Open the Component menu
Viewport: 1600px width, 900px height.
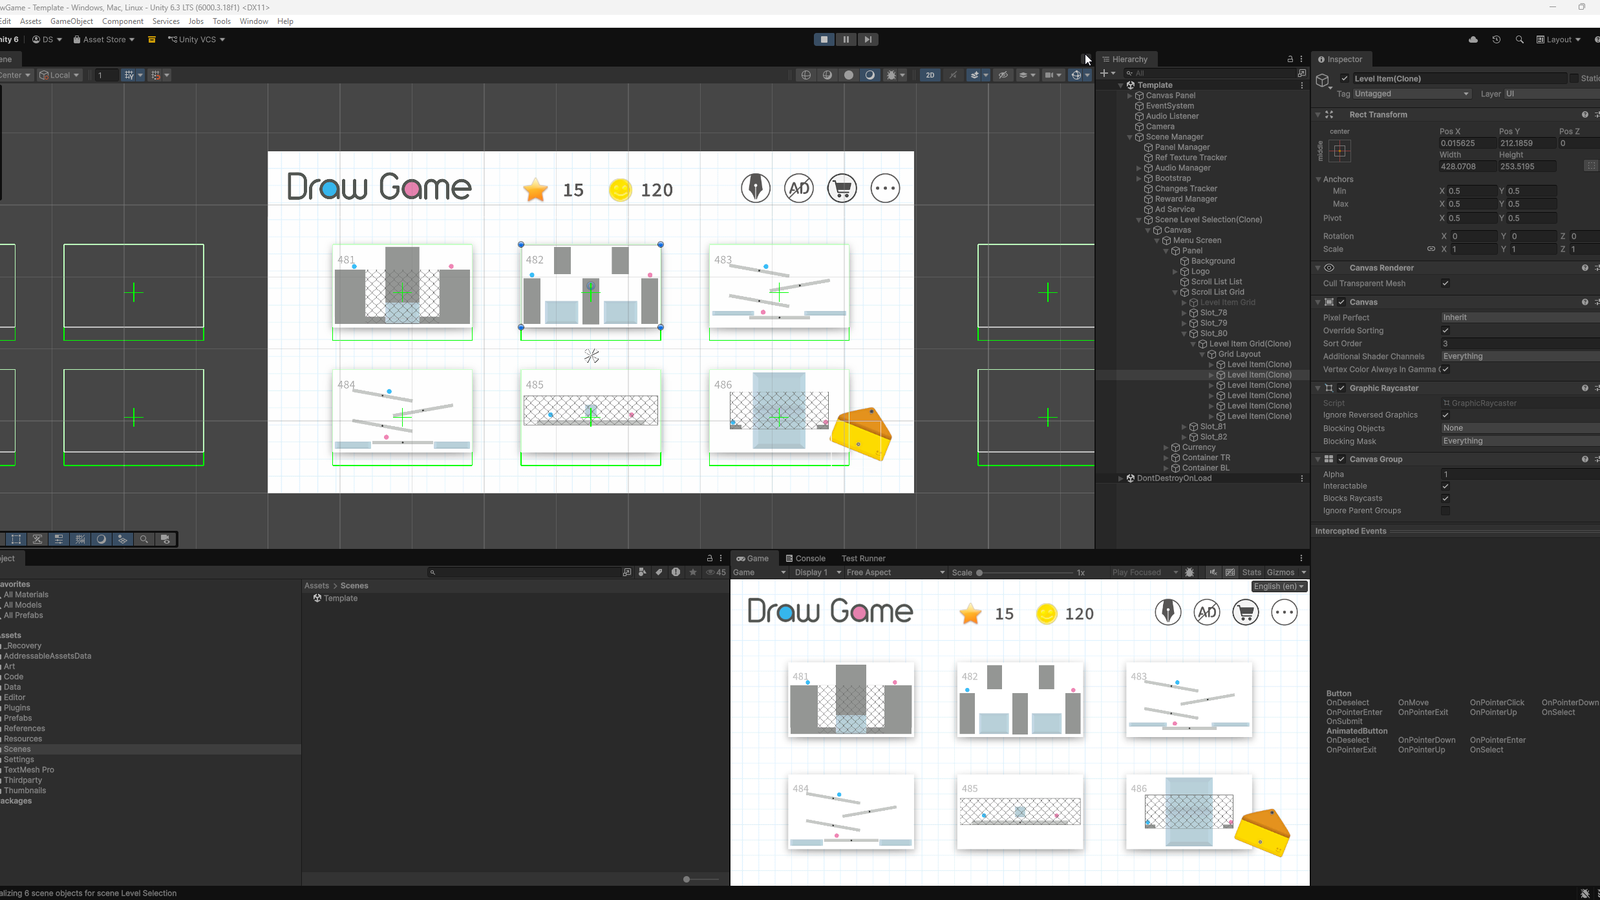[x=123, y=21]
